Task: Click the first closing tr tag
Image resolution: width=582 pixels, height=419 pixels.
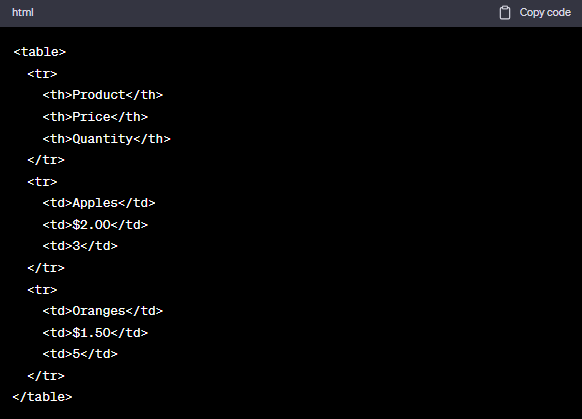Action: pos(46,160)
